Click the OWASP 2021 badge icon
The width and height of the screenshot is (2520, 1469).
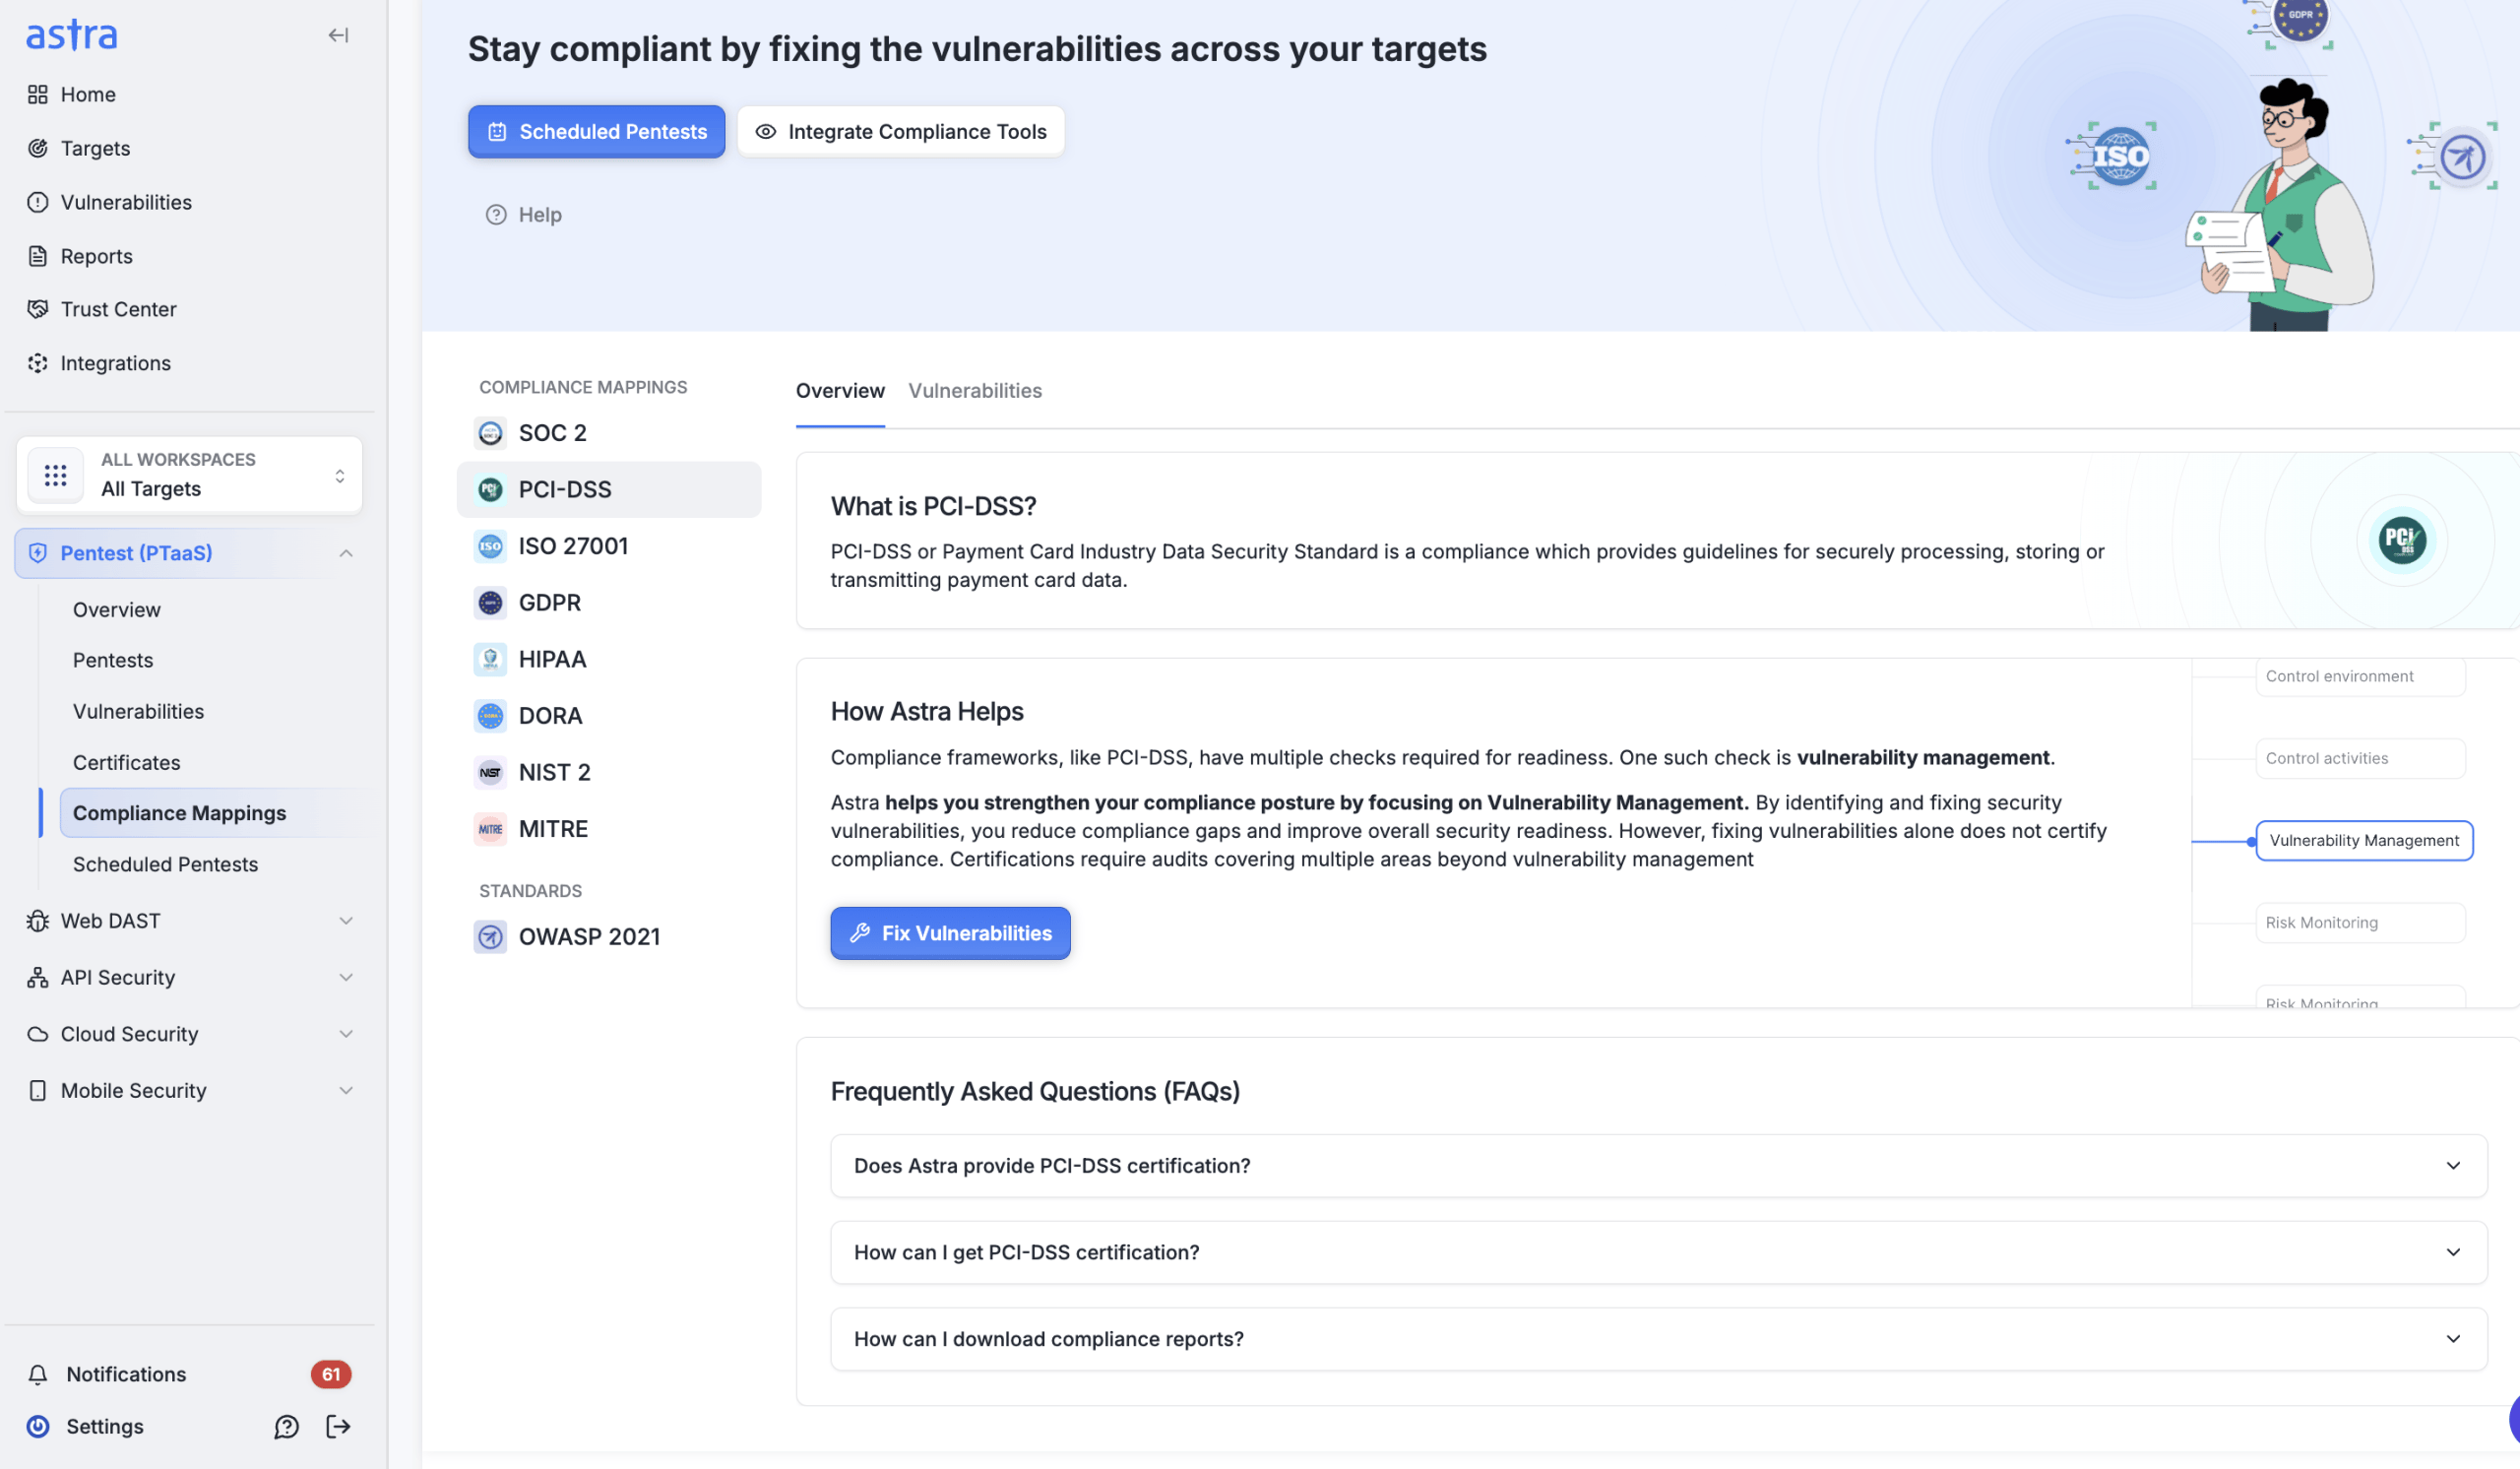point(490,937)
